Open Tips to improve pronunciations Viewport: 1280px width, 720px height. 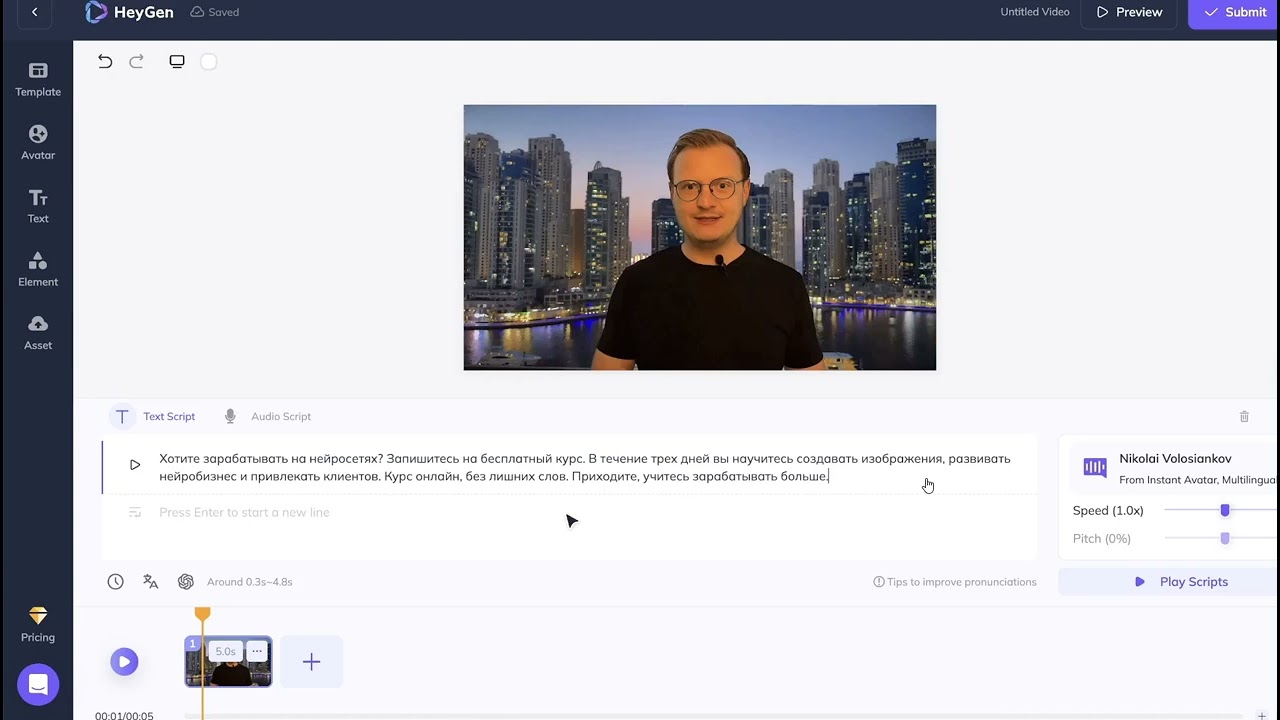[x=955, y=581]
